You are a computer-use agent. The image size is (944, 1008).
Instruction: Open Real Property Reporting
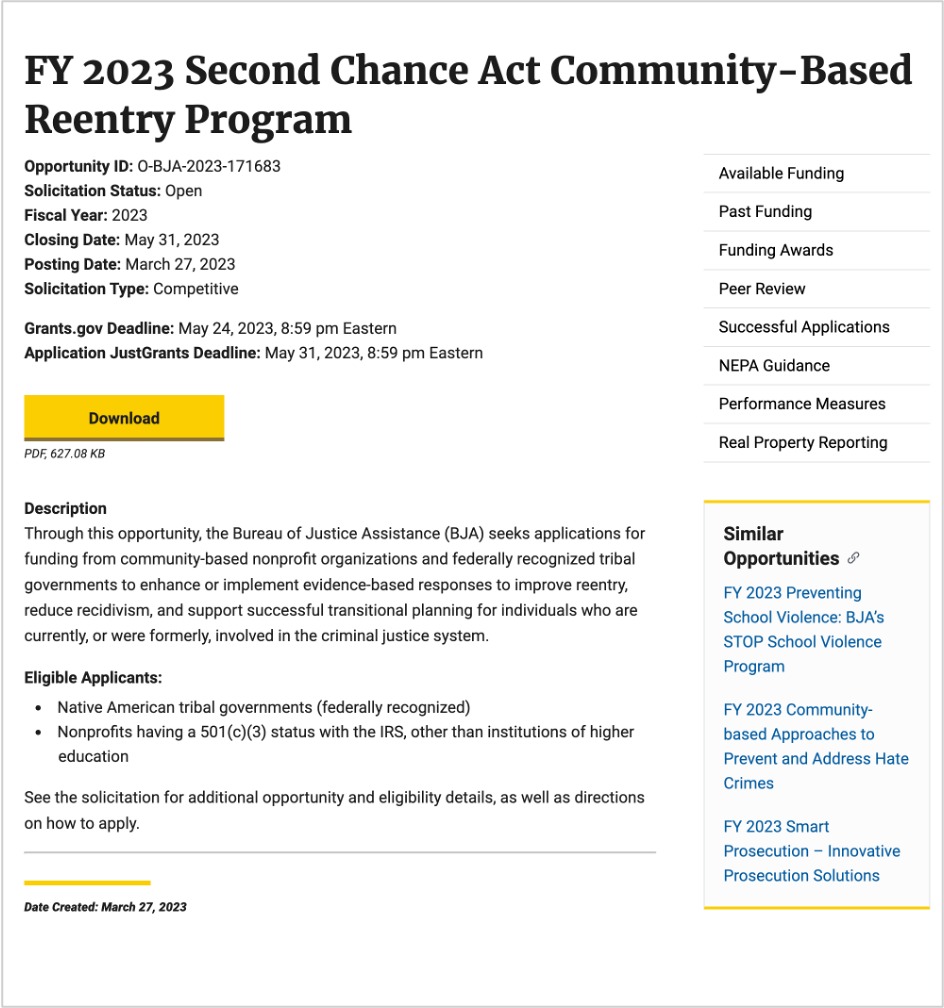(803, 442)
